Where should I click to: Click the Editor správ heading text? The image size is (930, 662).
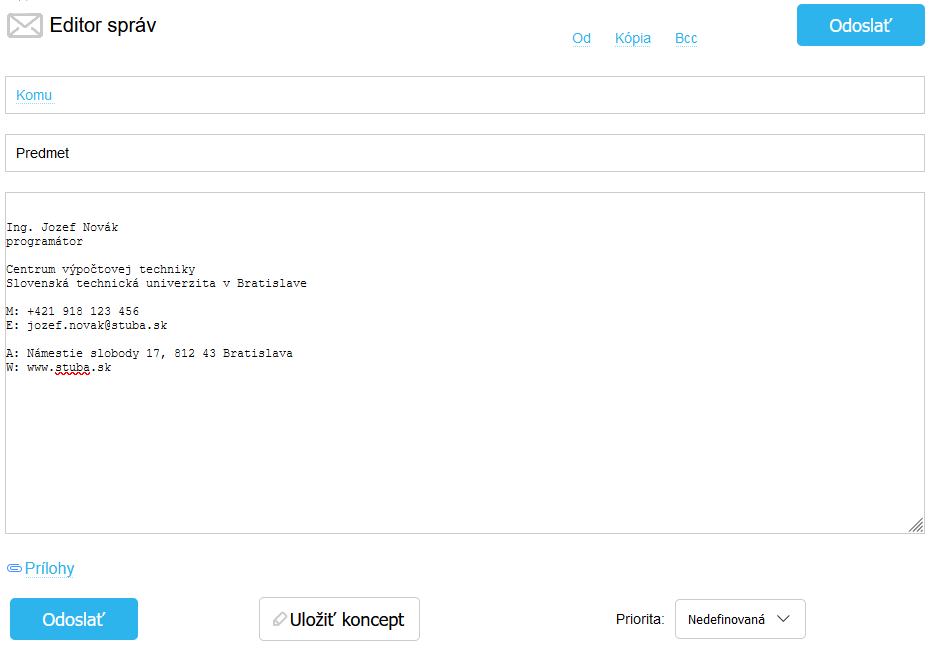click(x=103, y=26)
